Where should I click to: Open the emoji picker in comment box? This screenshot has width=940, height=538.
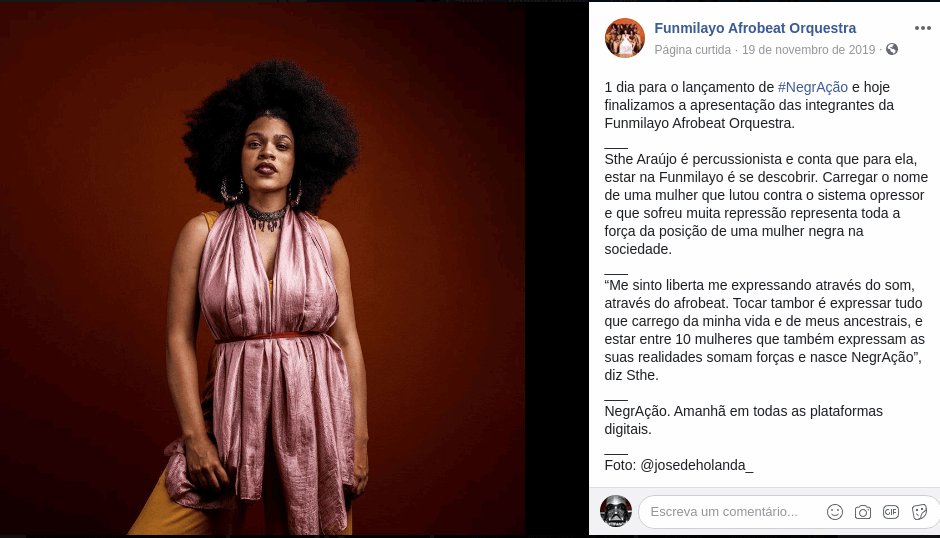834,512
